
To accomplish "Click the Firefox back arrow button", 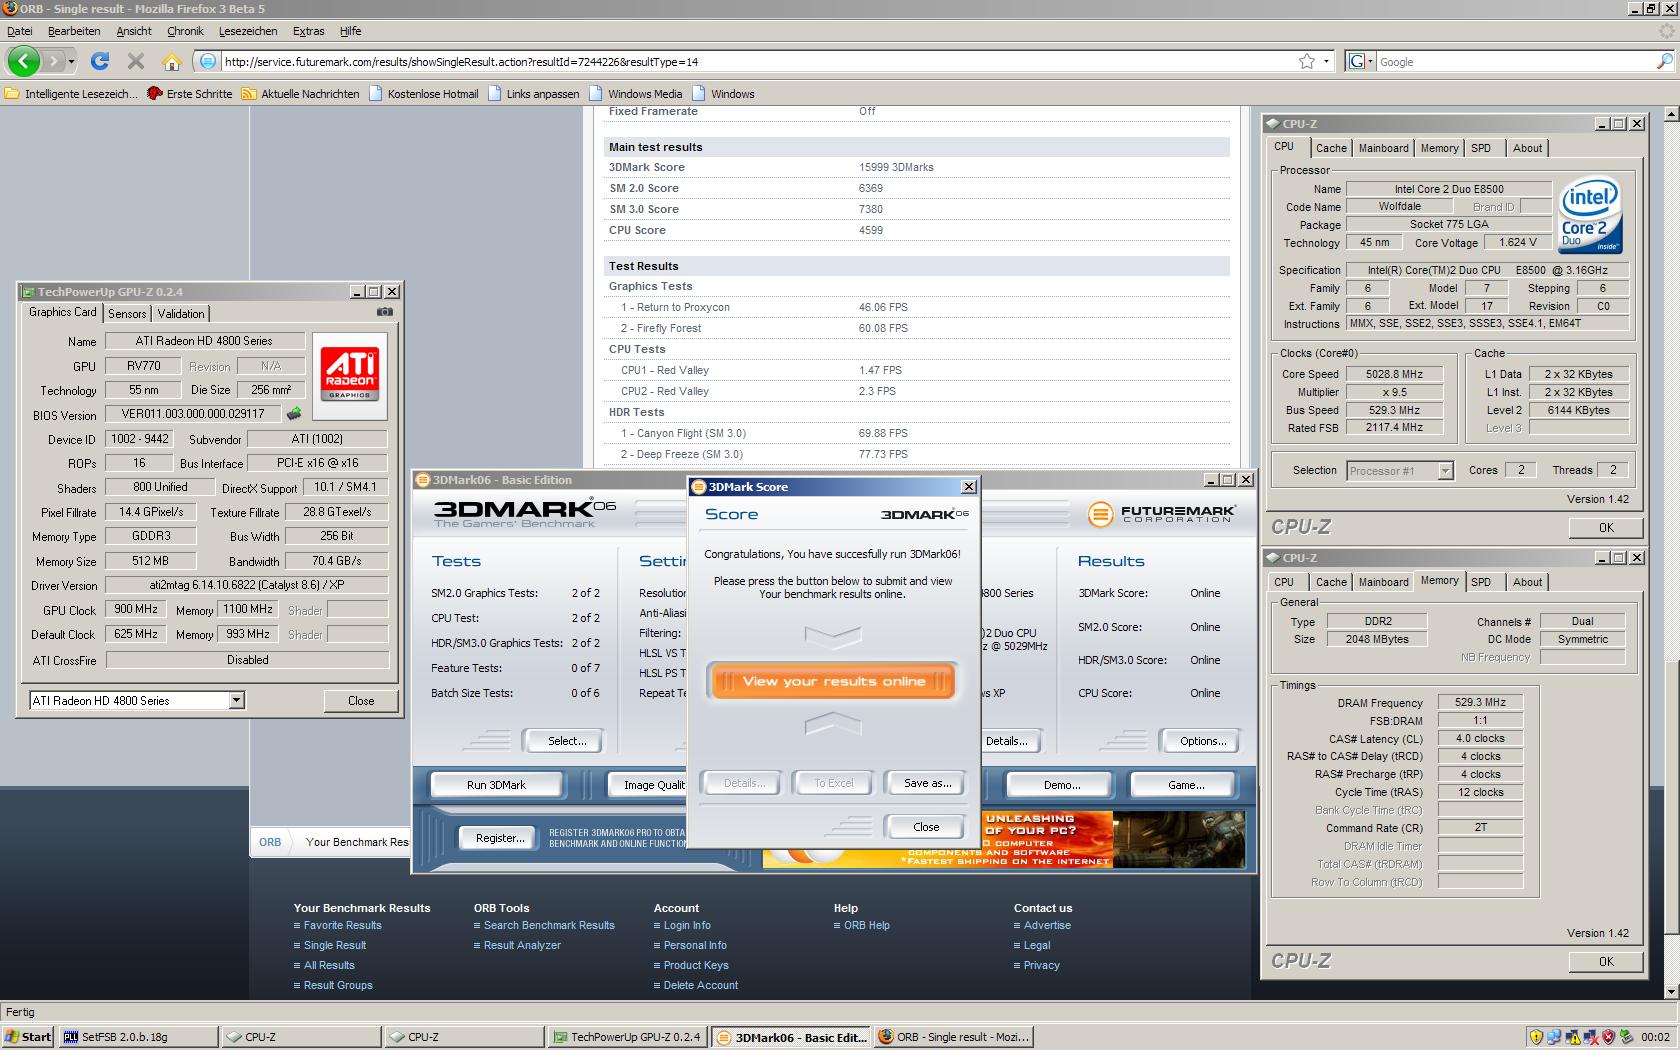I will click(23, 61).
